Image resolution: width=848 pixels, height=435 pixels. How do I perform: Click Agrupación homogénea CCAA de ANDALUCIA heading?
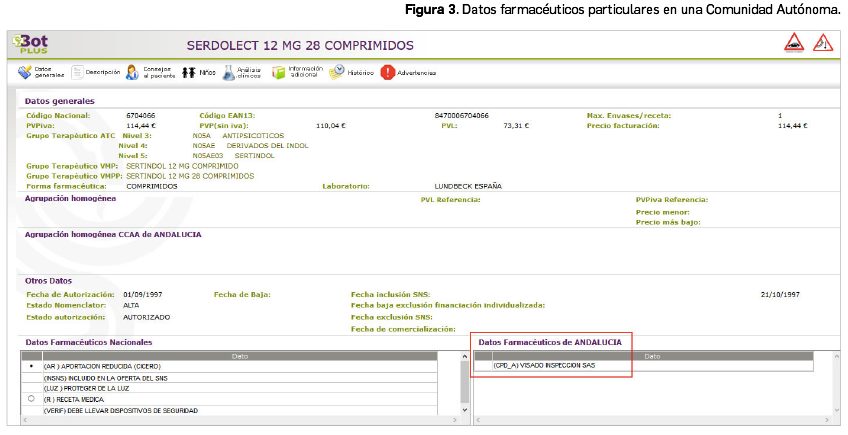click(x=113, y=235)
